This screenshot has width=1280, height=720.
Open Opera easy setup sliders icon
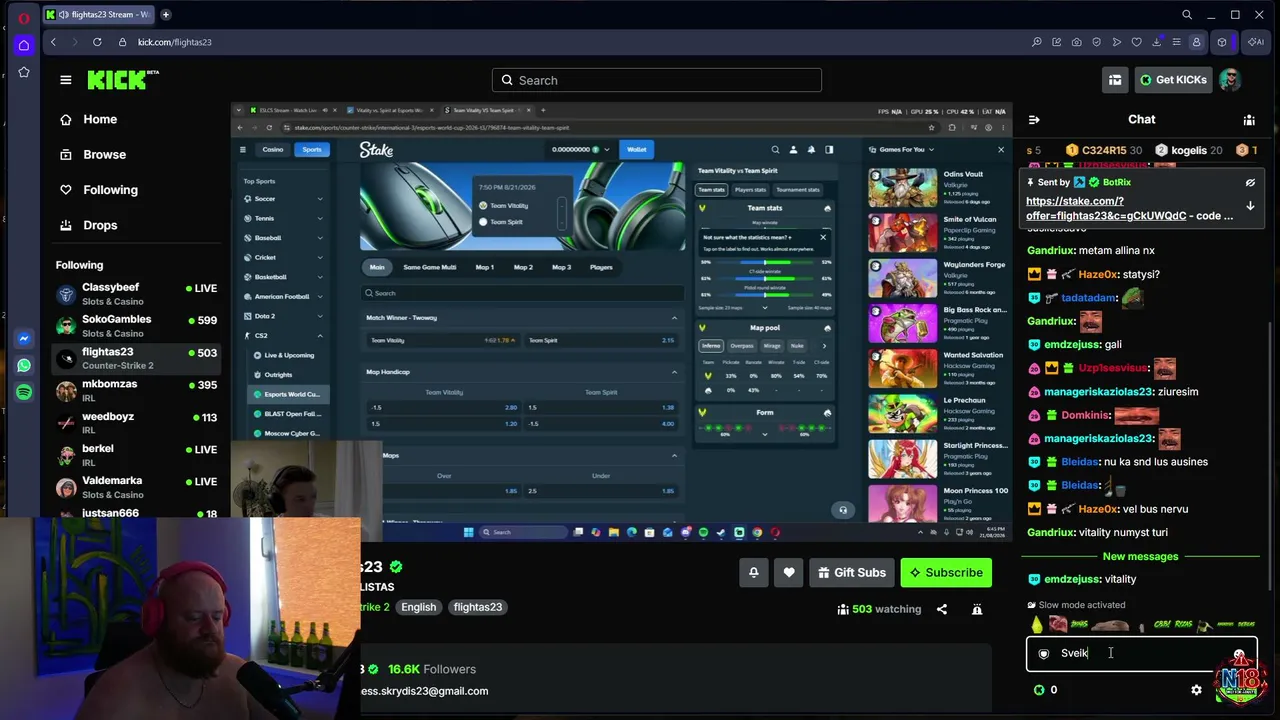(1176, 42)
